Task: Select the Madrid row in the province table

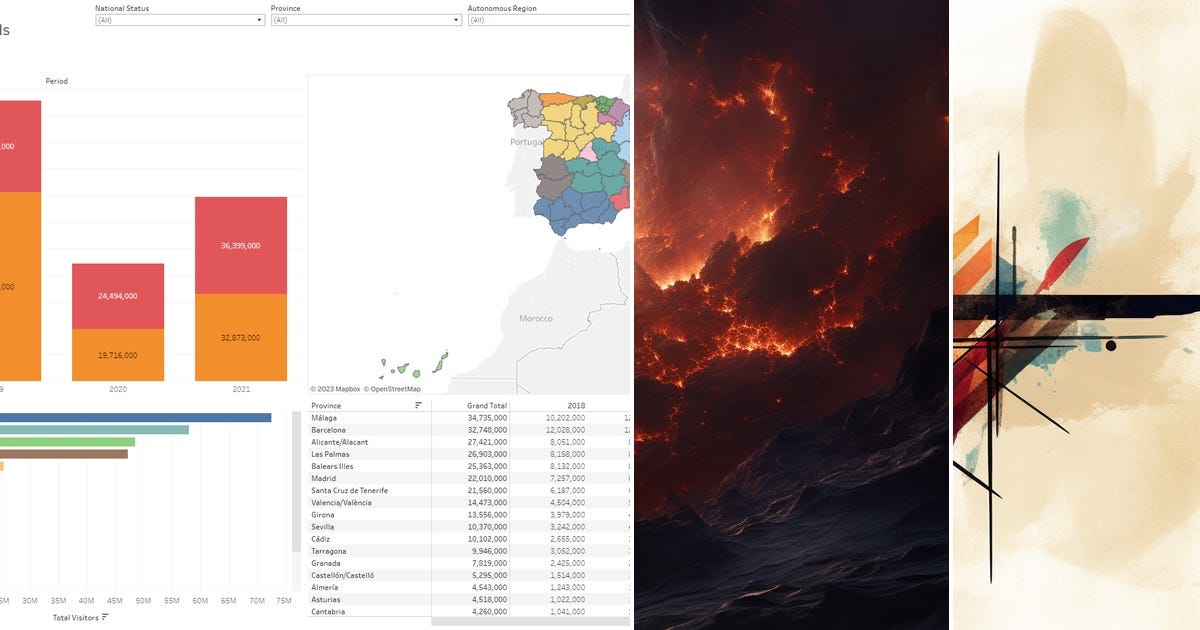Action: click(x=322, y=478)
